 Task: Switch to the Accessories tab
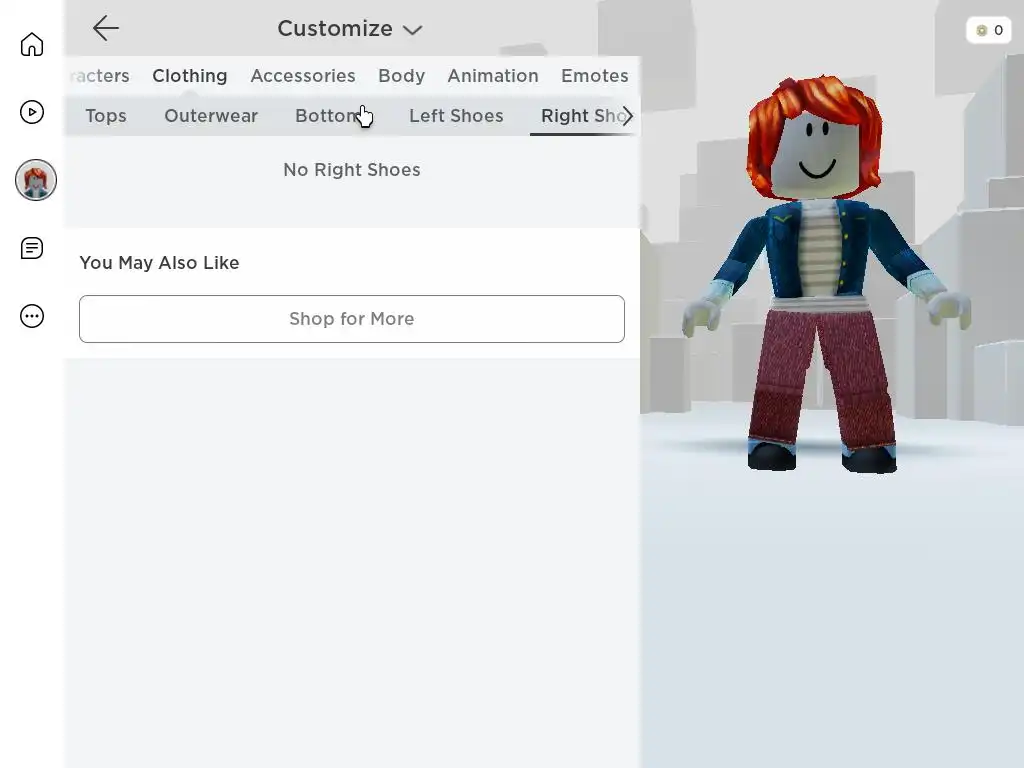[x=303, y=76]
